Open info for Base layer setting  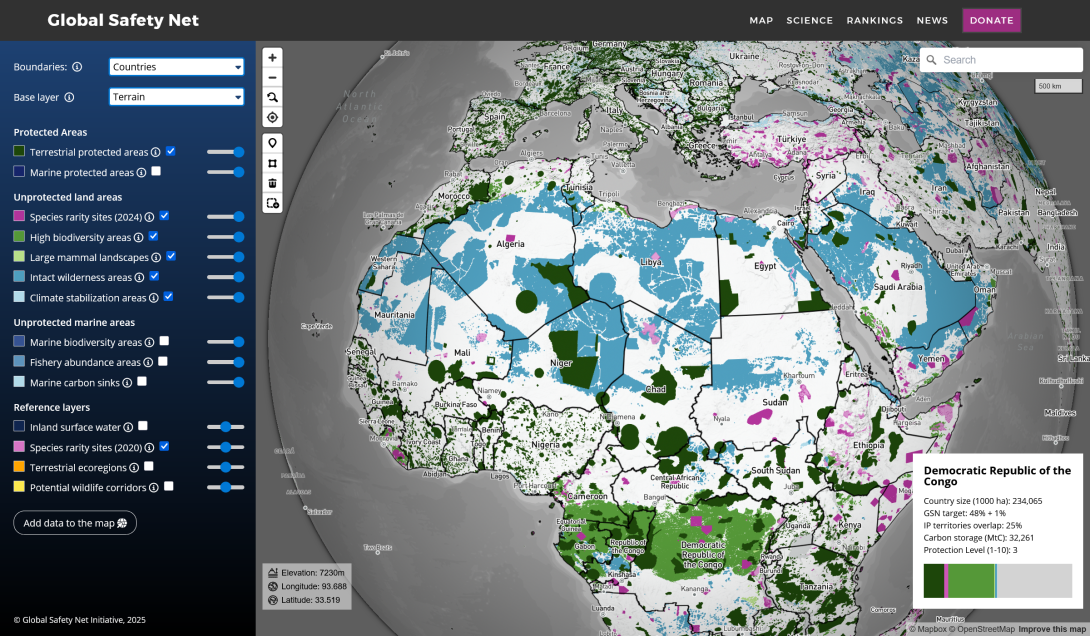point(70,97)
